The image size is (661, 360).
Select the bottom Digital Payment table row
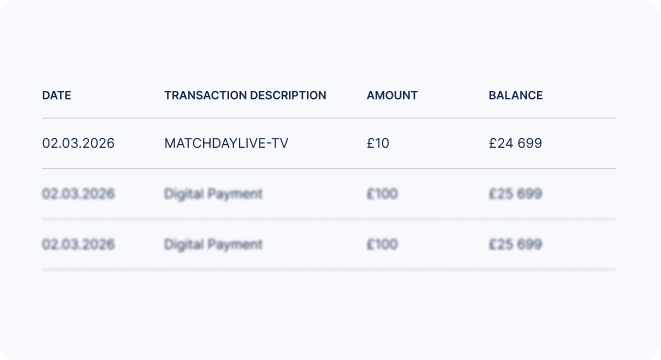[x=329, y=244]
